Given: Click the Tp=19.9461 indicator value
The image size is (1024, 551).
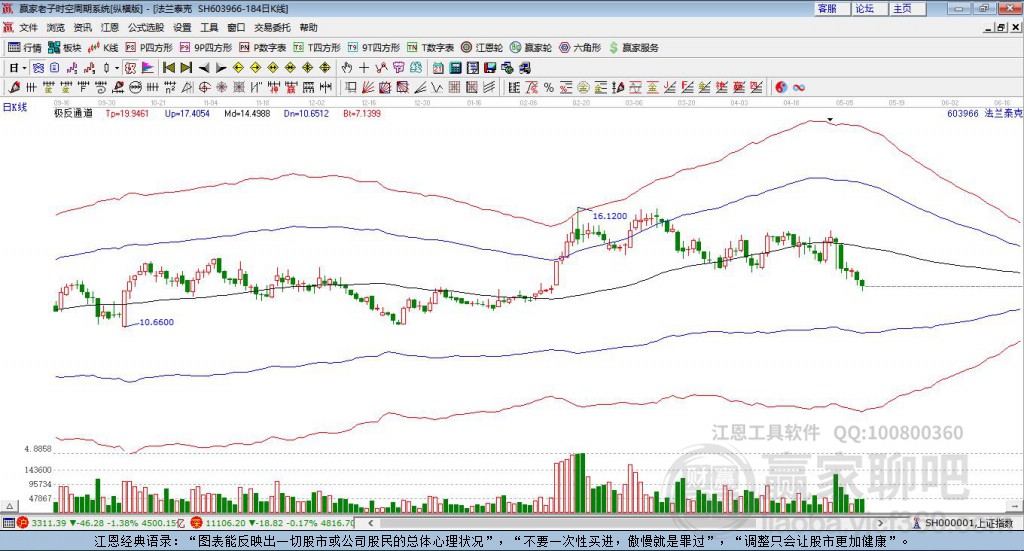Looking at the screenshot, I should click(x=127, y=113).
